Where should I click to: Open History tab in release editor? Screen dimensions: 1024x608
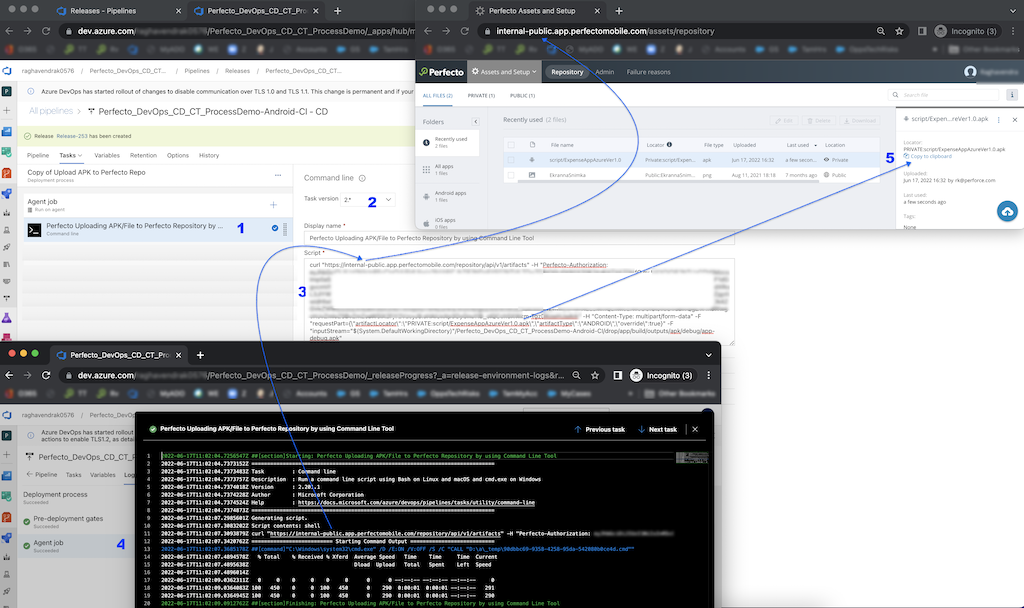[209, 155]
